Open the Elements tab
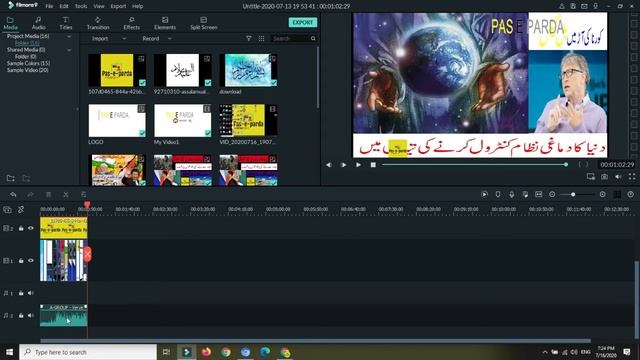Viewport: 640px width, 360px height. pyautogui.click(x=165, y=23)
